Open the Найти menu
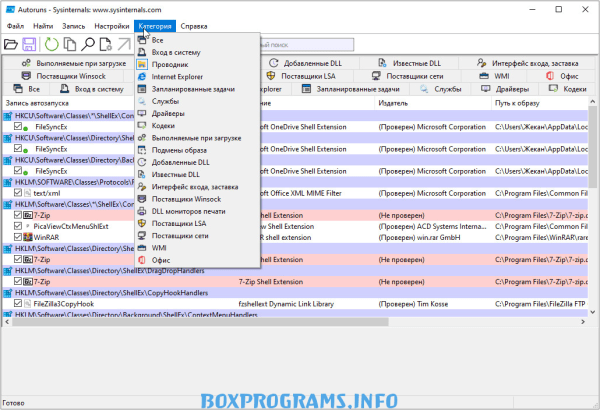Image resolution: width=600 pixels, height=410 pixels. (x=43, y=26)
